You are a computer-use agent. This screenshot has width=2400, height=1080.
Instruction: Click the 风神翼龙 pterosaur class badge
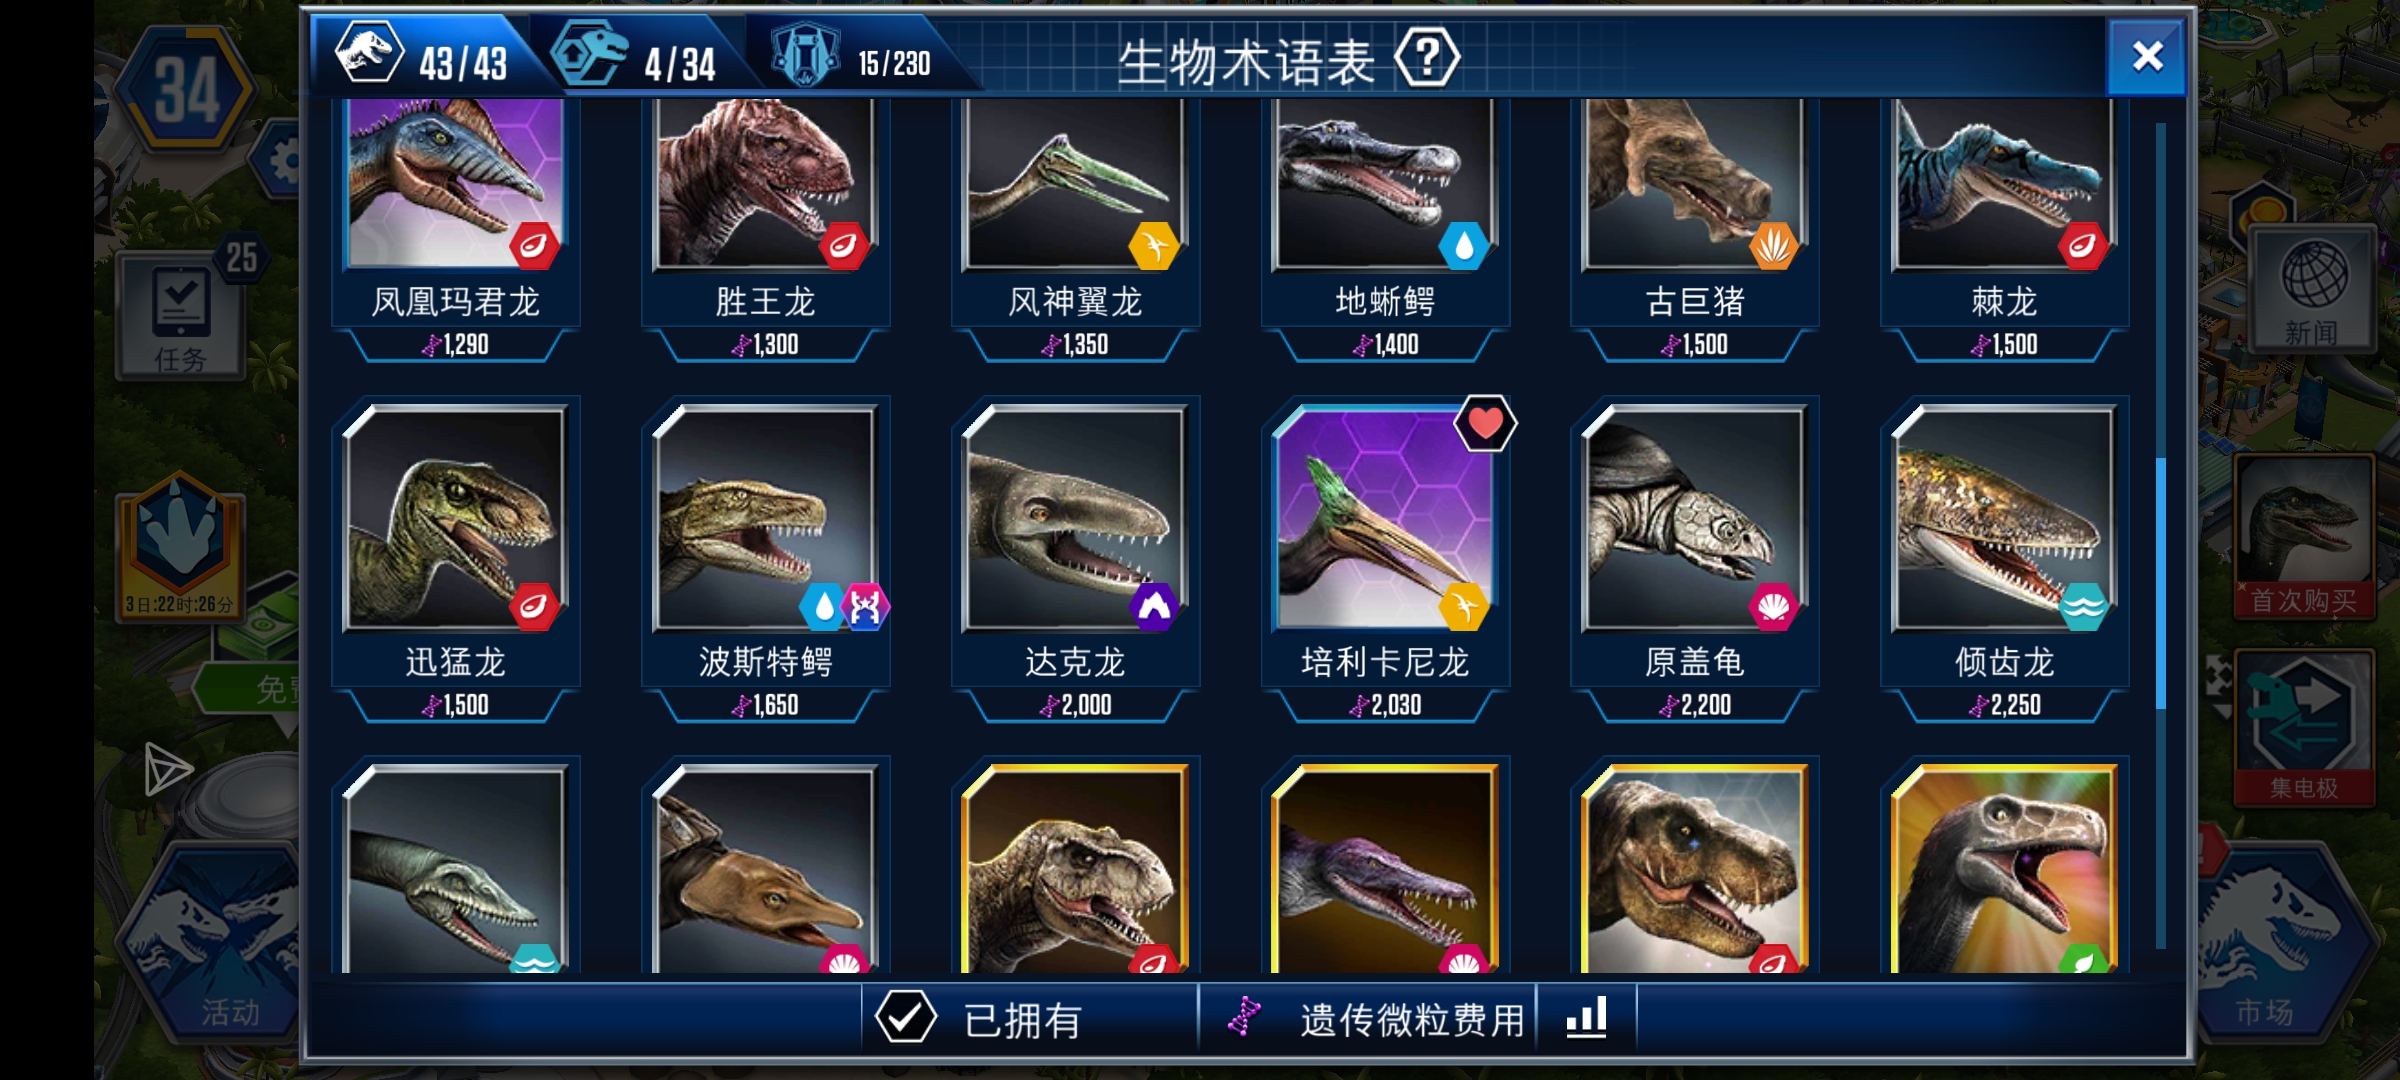click(1154, 246)
